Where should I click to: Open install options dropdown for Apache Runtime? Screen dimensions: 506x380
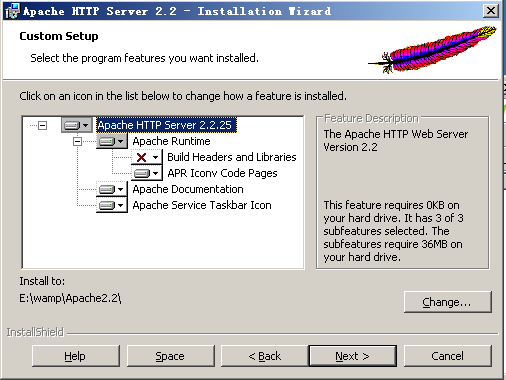(112, 141)
